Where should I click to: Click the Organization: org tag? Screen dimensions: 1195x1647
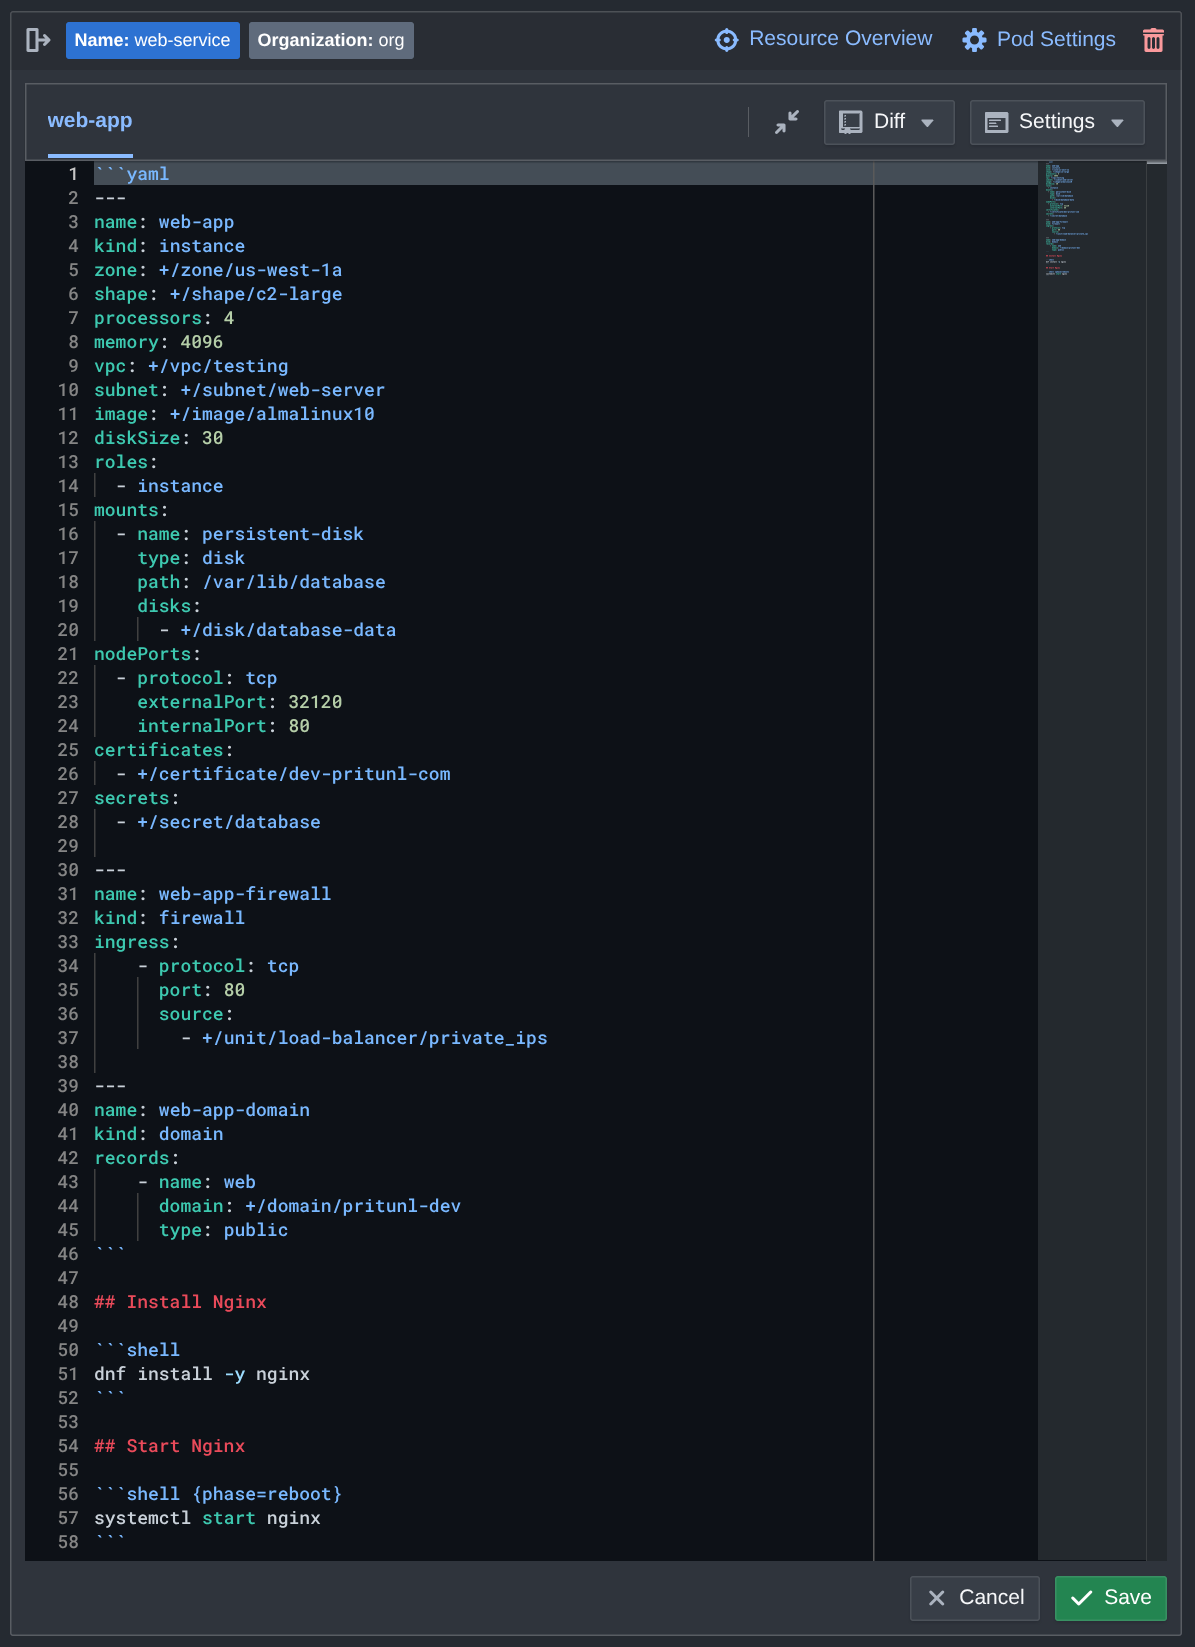(331, 40)
